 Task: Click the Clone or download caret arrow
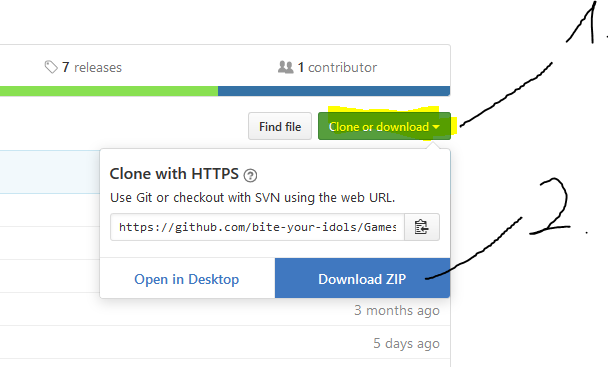click(436, 127)
